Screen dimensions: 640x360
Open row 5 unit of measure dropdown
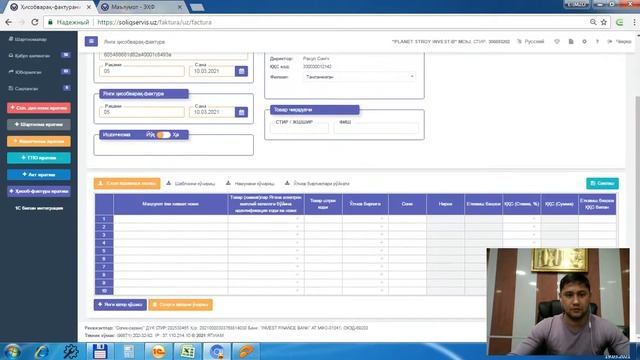tap(382, 251)
